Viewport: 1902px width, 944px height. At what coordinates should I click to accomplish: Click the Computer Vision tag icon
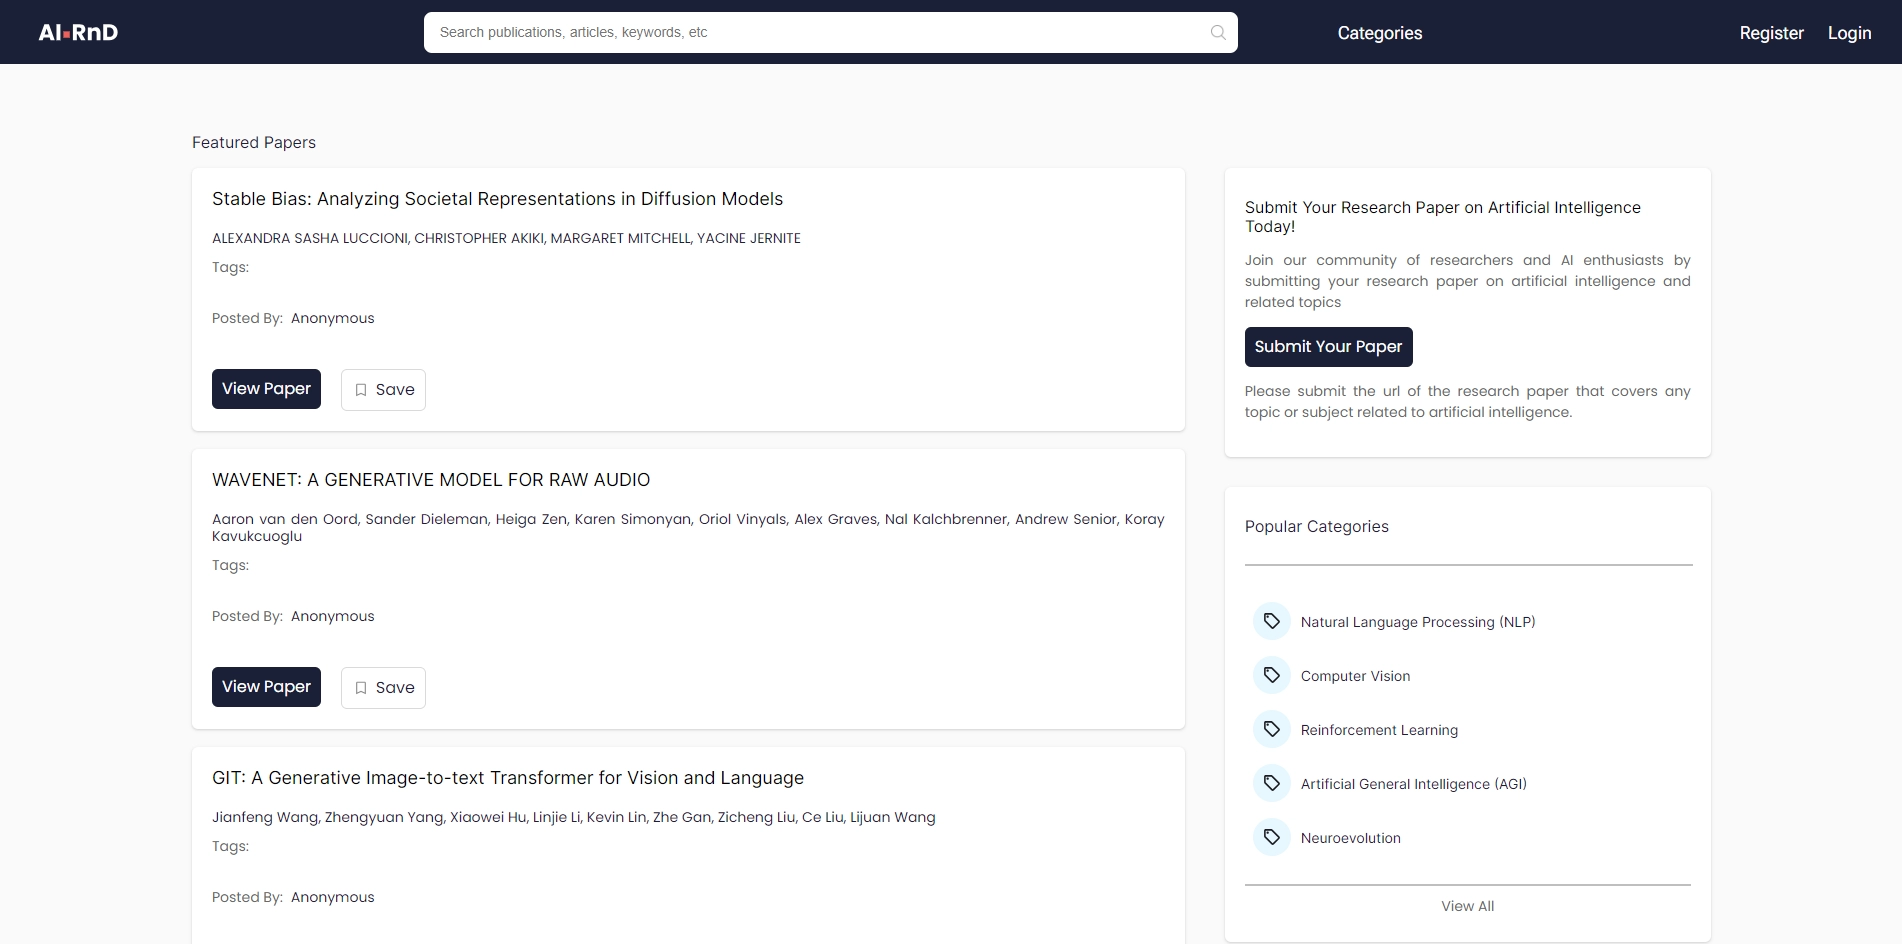click(x=1271, y=675)
